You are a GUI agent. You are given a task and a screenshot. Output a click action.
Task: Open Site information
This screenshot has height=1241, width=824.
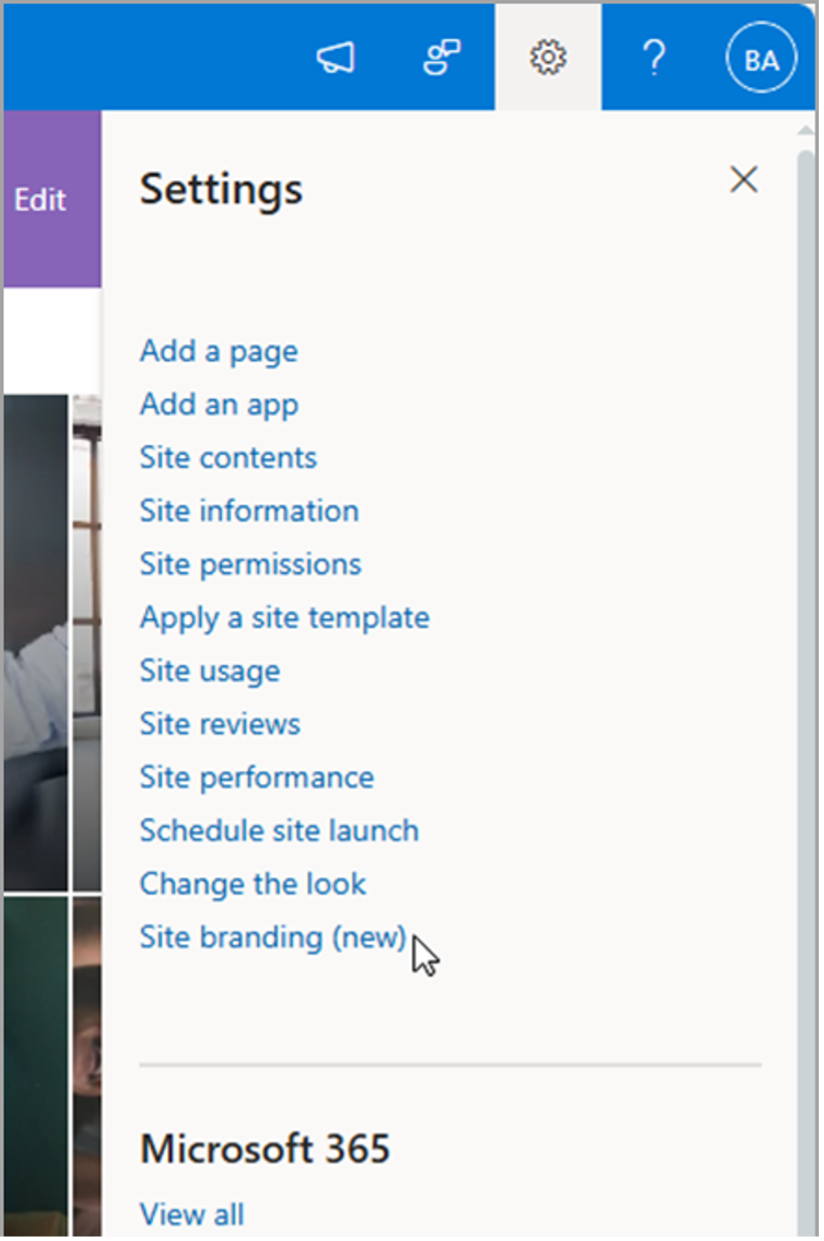click(x=248, y=511)
